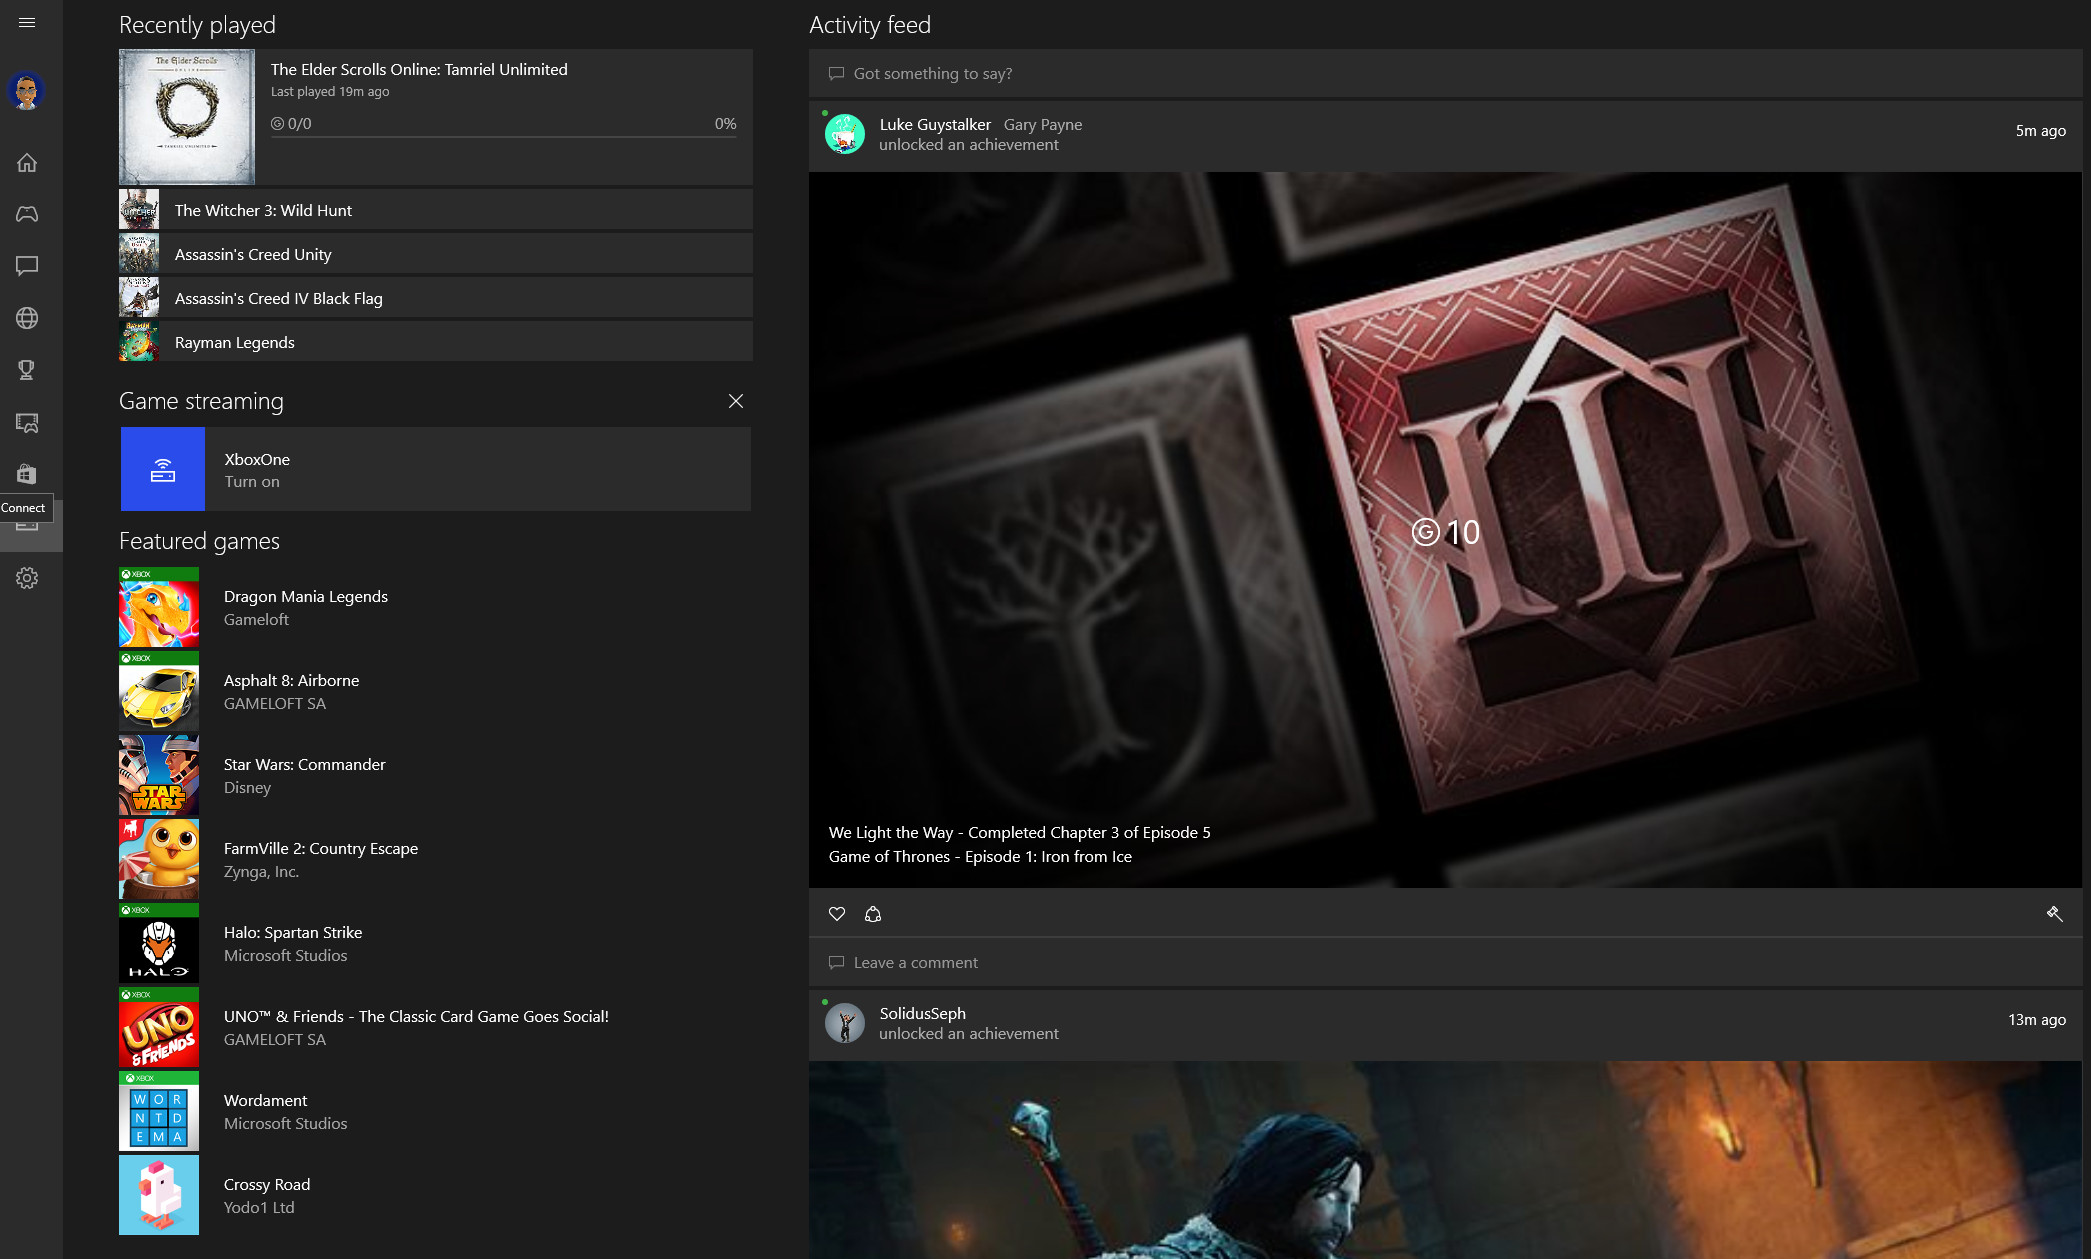Click 'Crossy Road' title text
The width and height of the screenshot is (2091, 1259).
coord(267,1184)
